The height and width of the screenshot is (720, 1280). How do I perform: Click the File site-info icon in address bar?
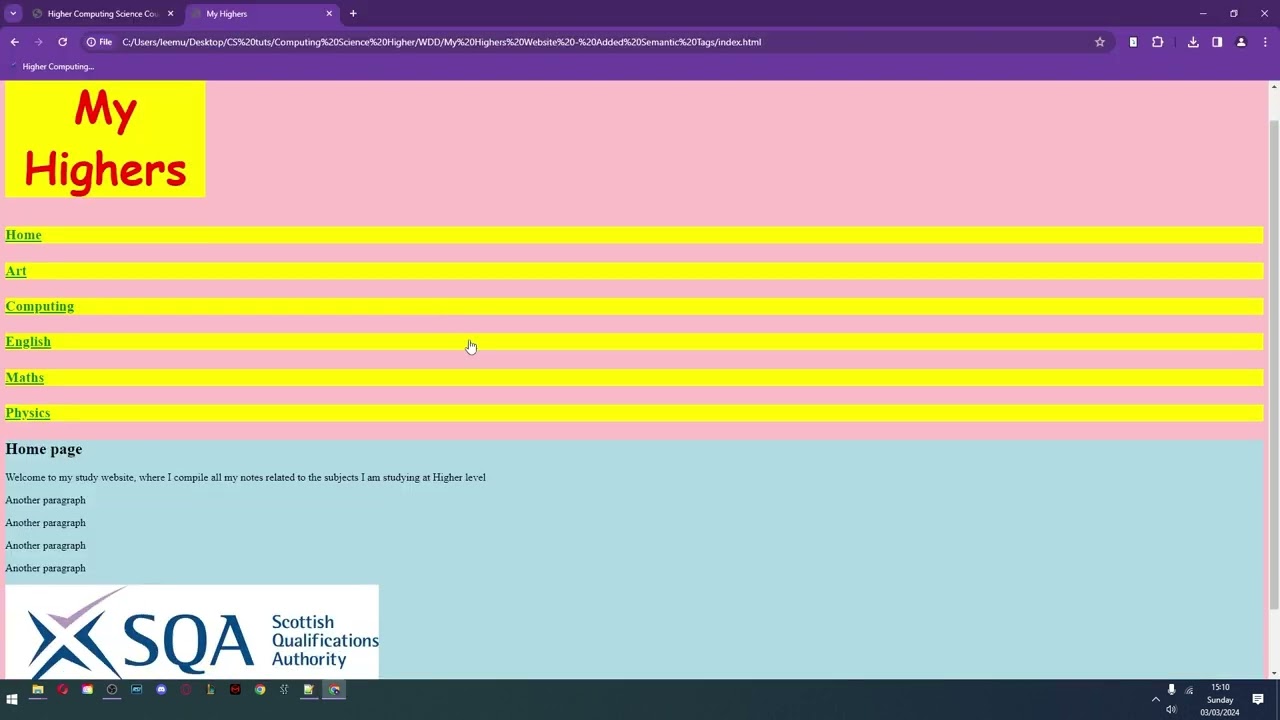click(x=99, y=42)
